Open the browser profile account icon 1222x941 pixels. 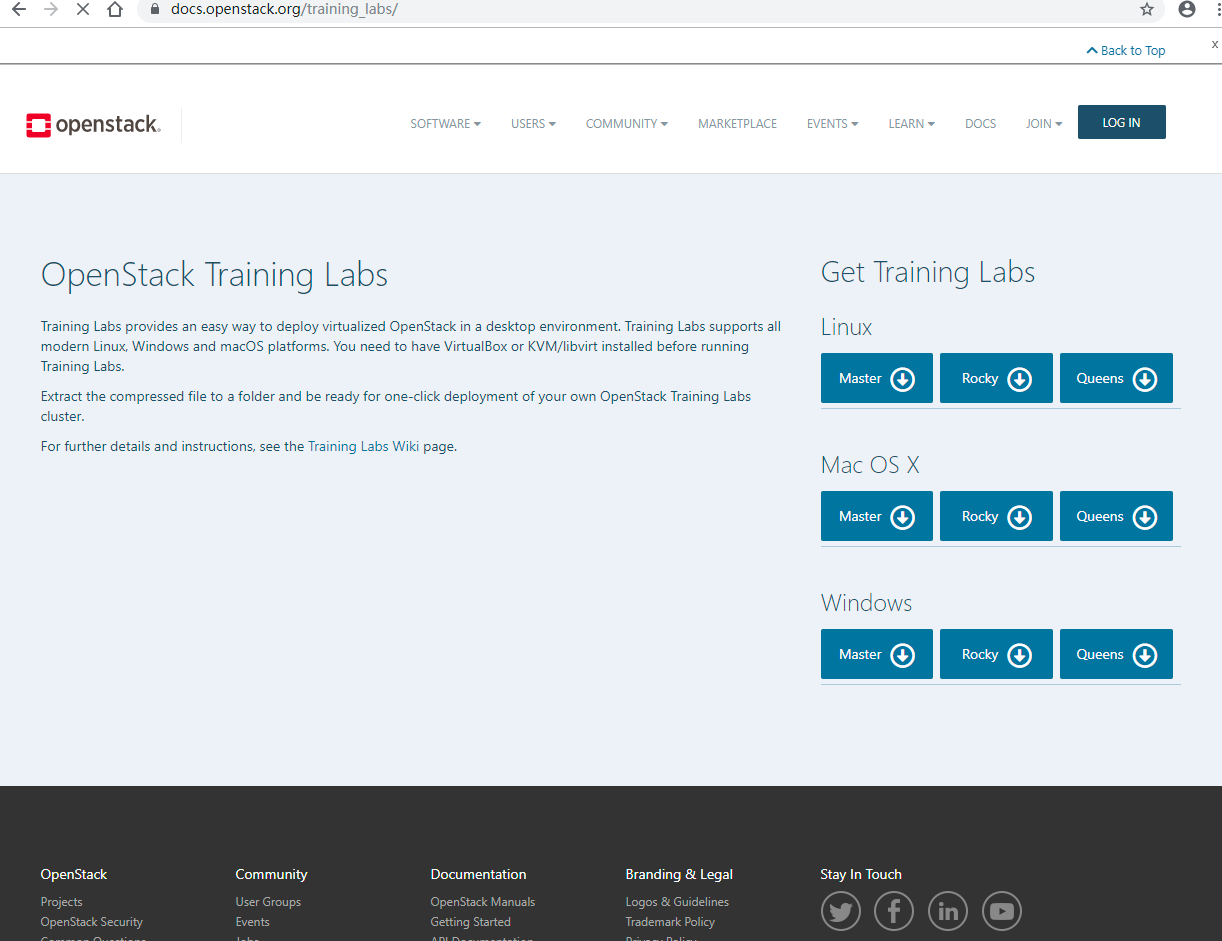(1187, 10)
